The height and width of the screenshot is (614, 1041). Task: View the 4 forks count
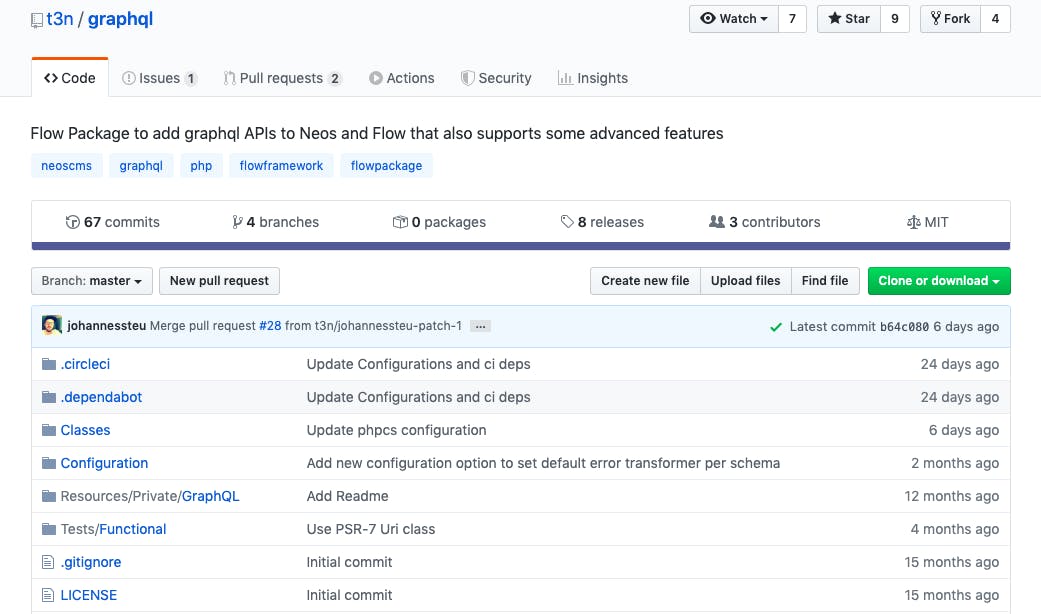995,19
